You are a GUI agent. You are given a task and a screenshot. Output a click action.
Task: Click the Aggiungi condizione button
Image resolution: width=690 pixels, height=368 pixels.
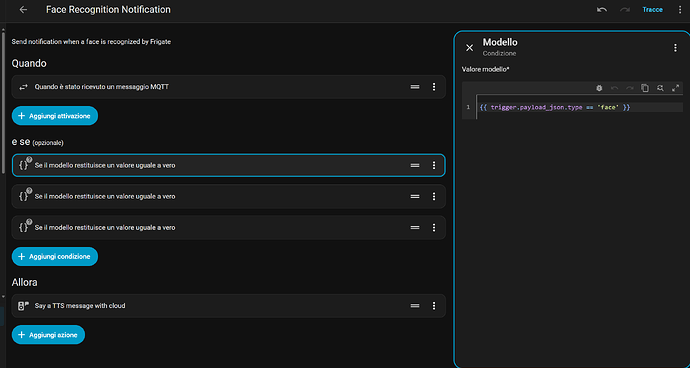[x=55, y=256]
